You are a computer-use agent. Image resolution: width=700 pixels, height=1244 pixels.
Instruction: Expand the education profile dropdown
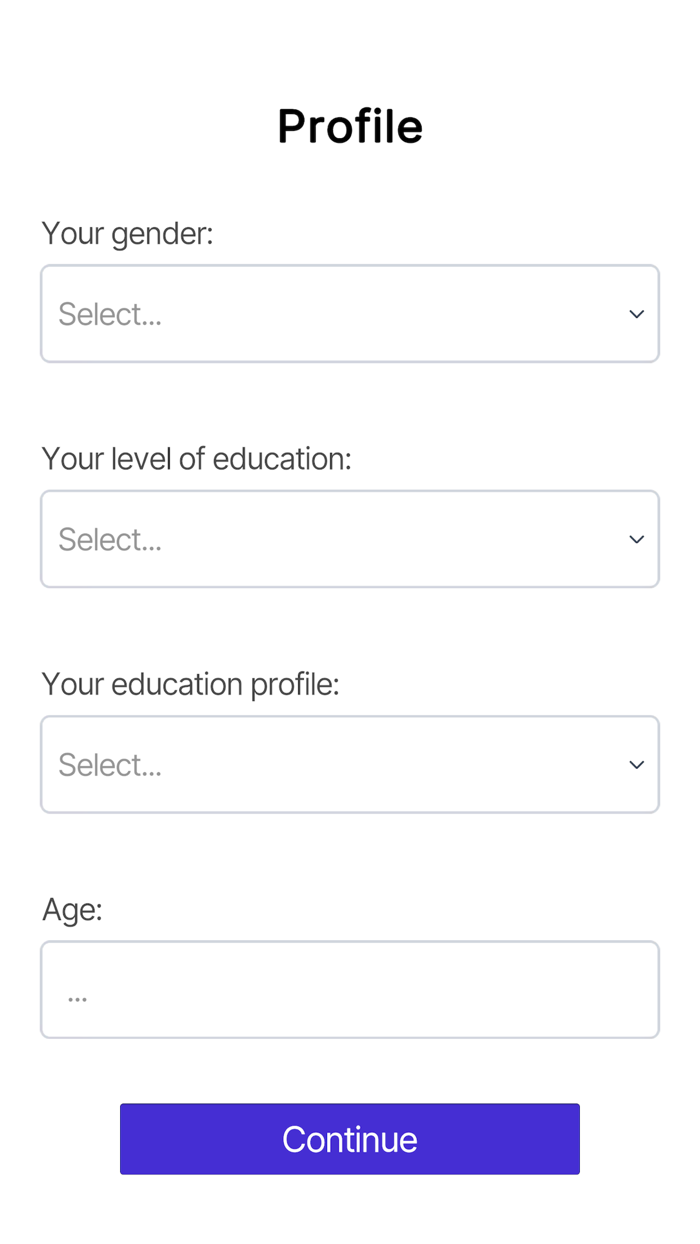click(349, 765)
